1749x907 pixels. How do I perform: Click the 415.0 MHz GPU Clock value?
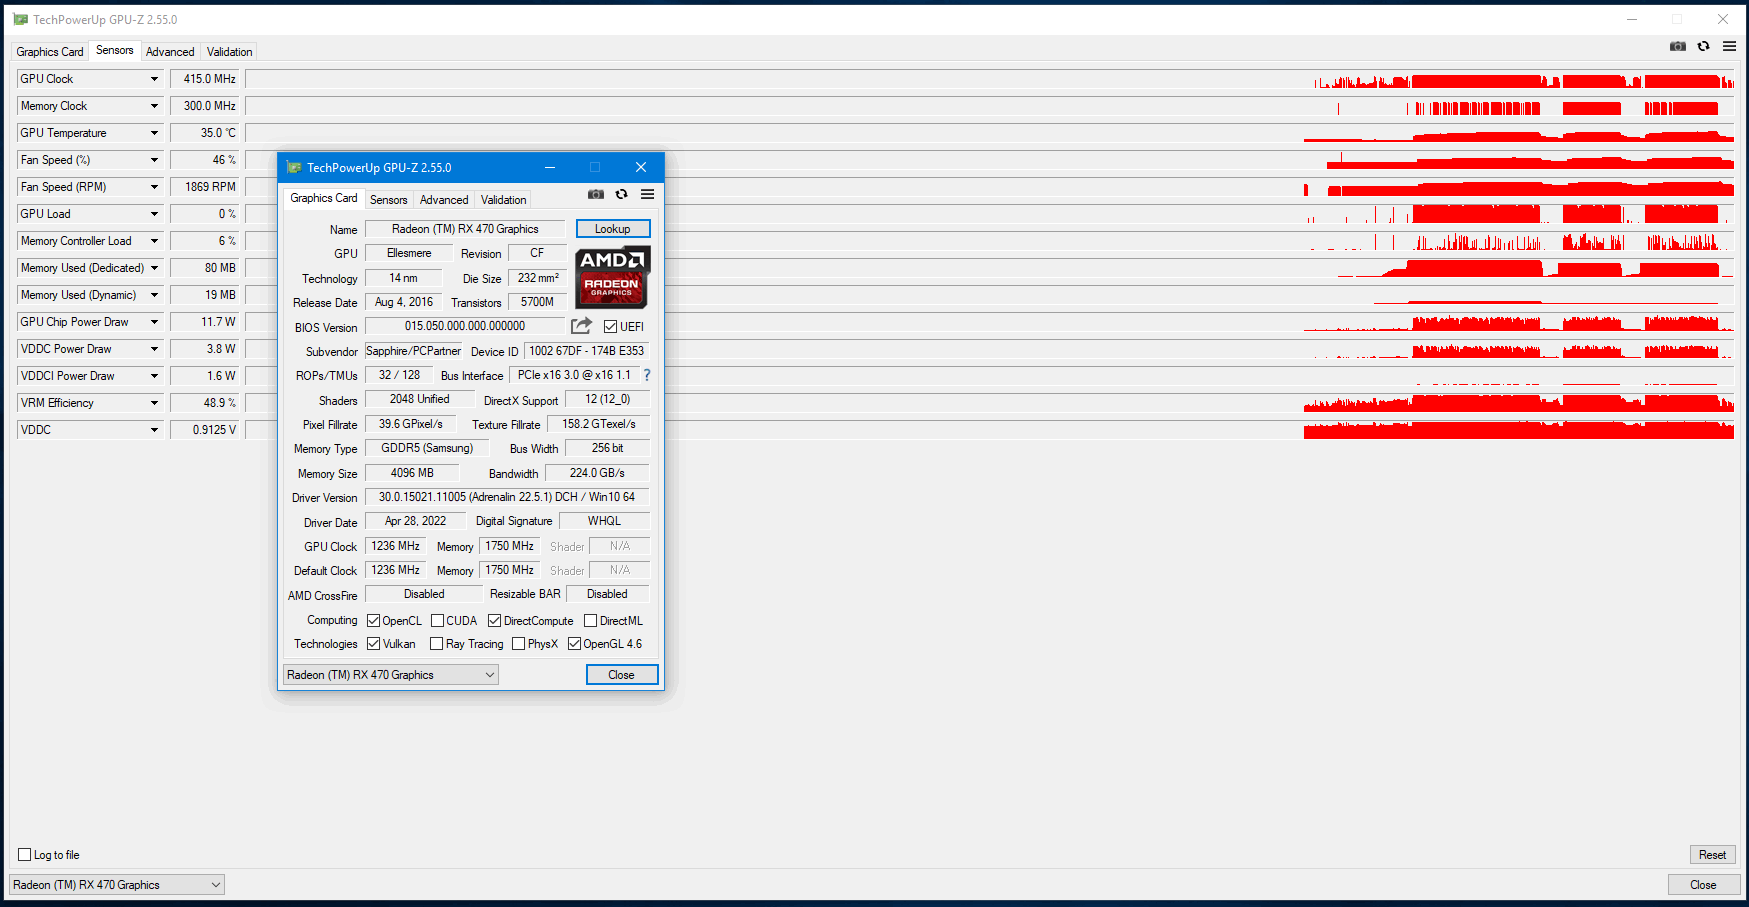coord(206,79)
